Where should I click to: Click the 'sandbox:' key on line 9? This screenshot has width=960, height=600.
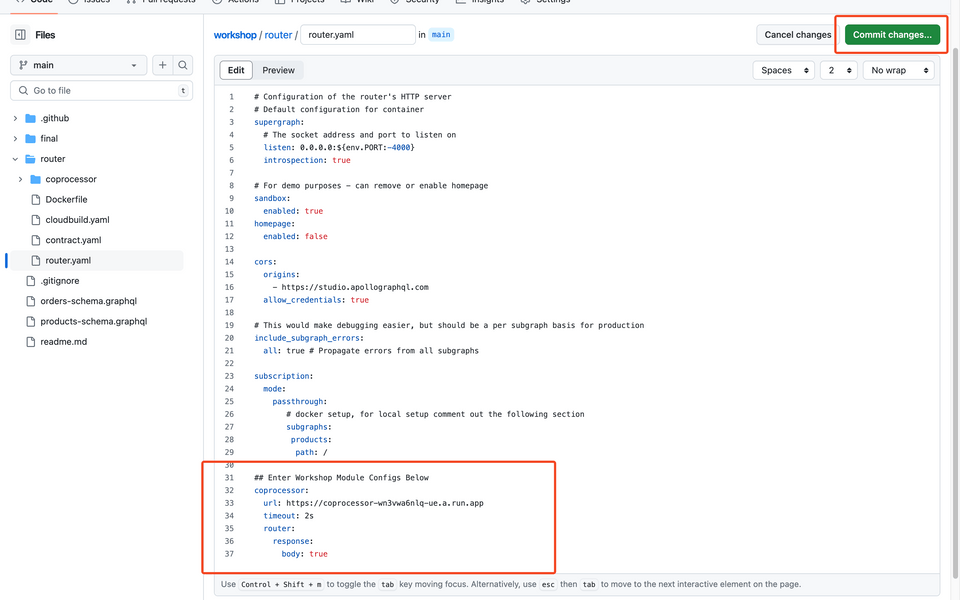pos(272,198)
